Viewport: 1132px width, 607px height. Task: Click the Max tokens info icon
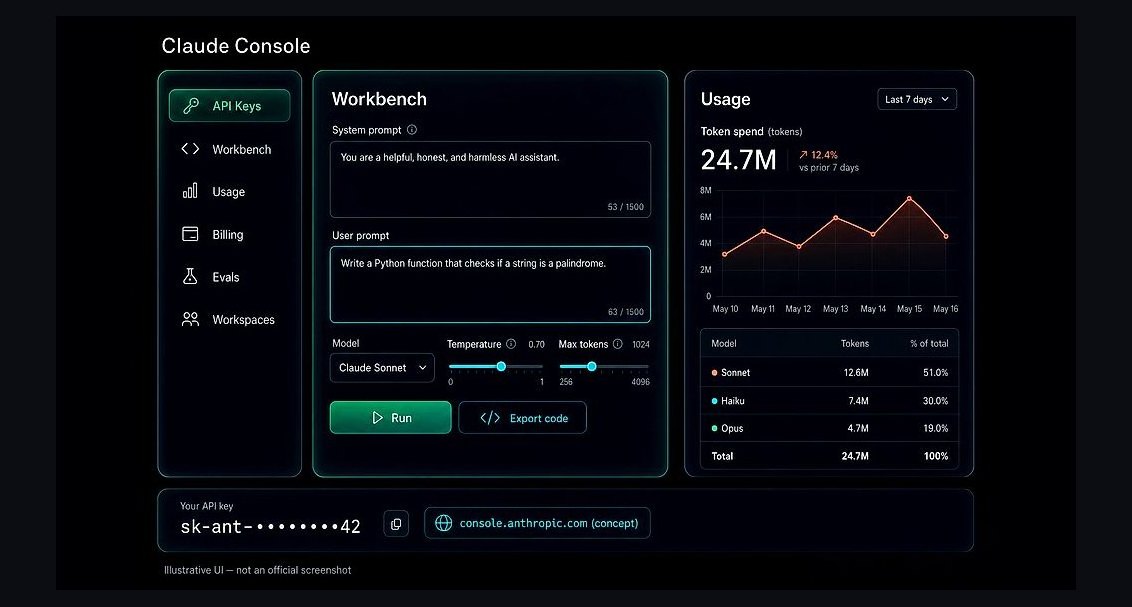coord(617,344)
